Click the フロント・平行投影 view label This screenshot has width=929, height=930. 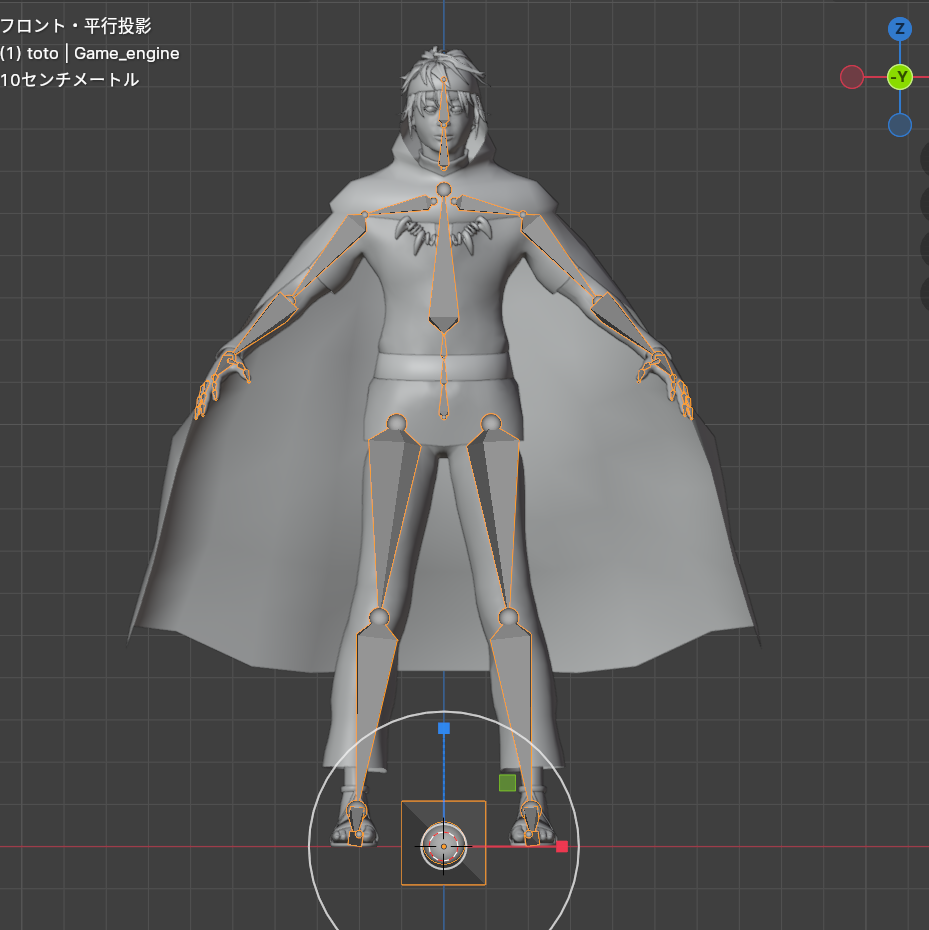point(75,26)
